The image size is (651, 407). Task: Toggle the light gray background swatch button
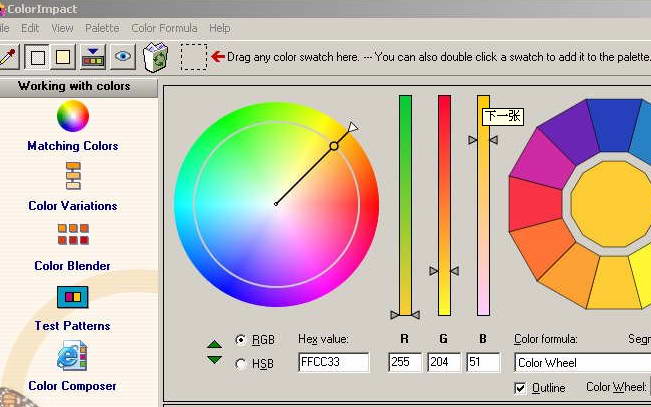pos(37,56)
